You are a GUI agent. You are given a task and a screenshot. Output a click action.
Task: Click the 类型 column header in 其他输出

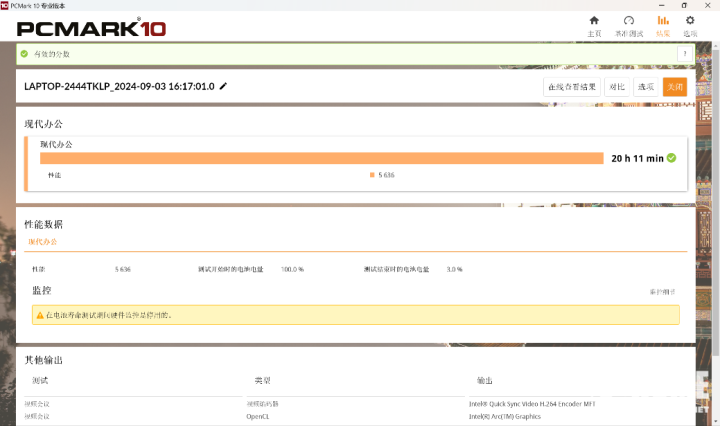tap(263, 381)
